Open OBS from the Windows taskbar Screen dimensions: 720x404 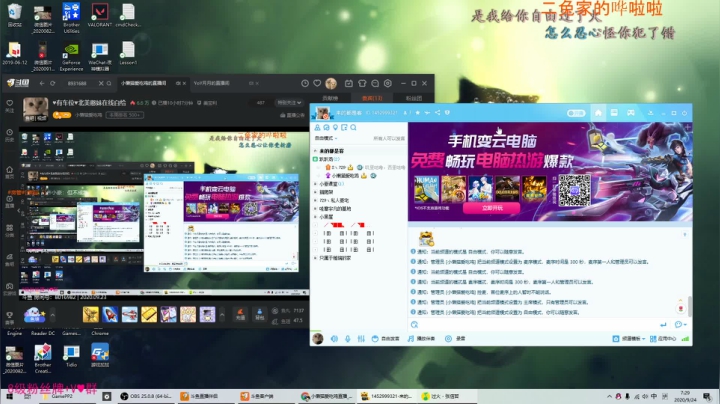point(145,396)
